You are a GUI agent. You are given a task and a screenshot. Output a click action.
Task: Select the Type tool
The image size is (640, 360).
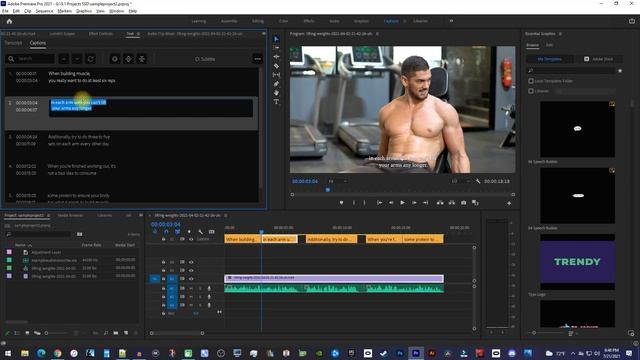(276, 102)
